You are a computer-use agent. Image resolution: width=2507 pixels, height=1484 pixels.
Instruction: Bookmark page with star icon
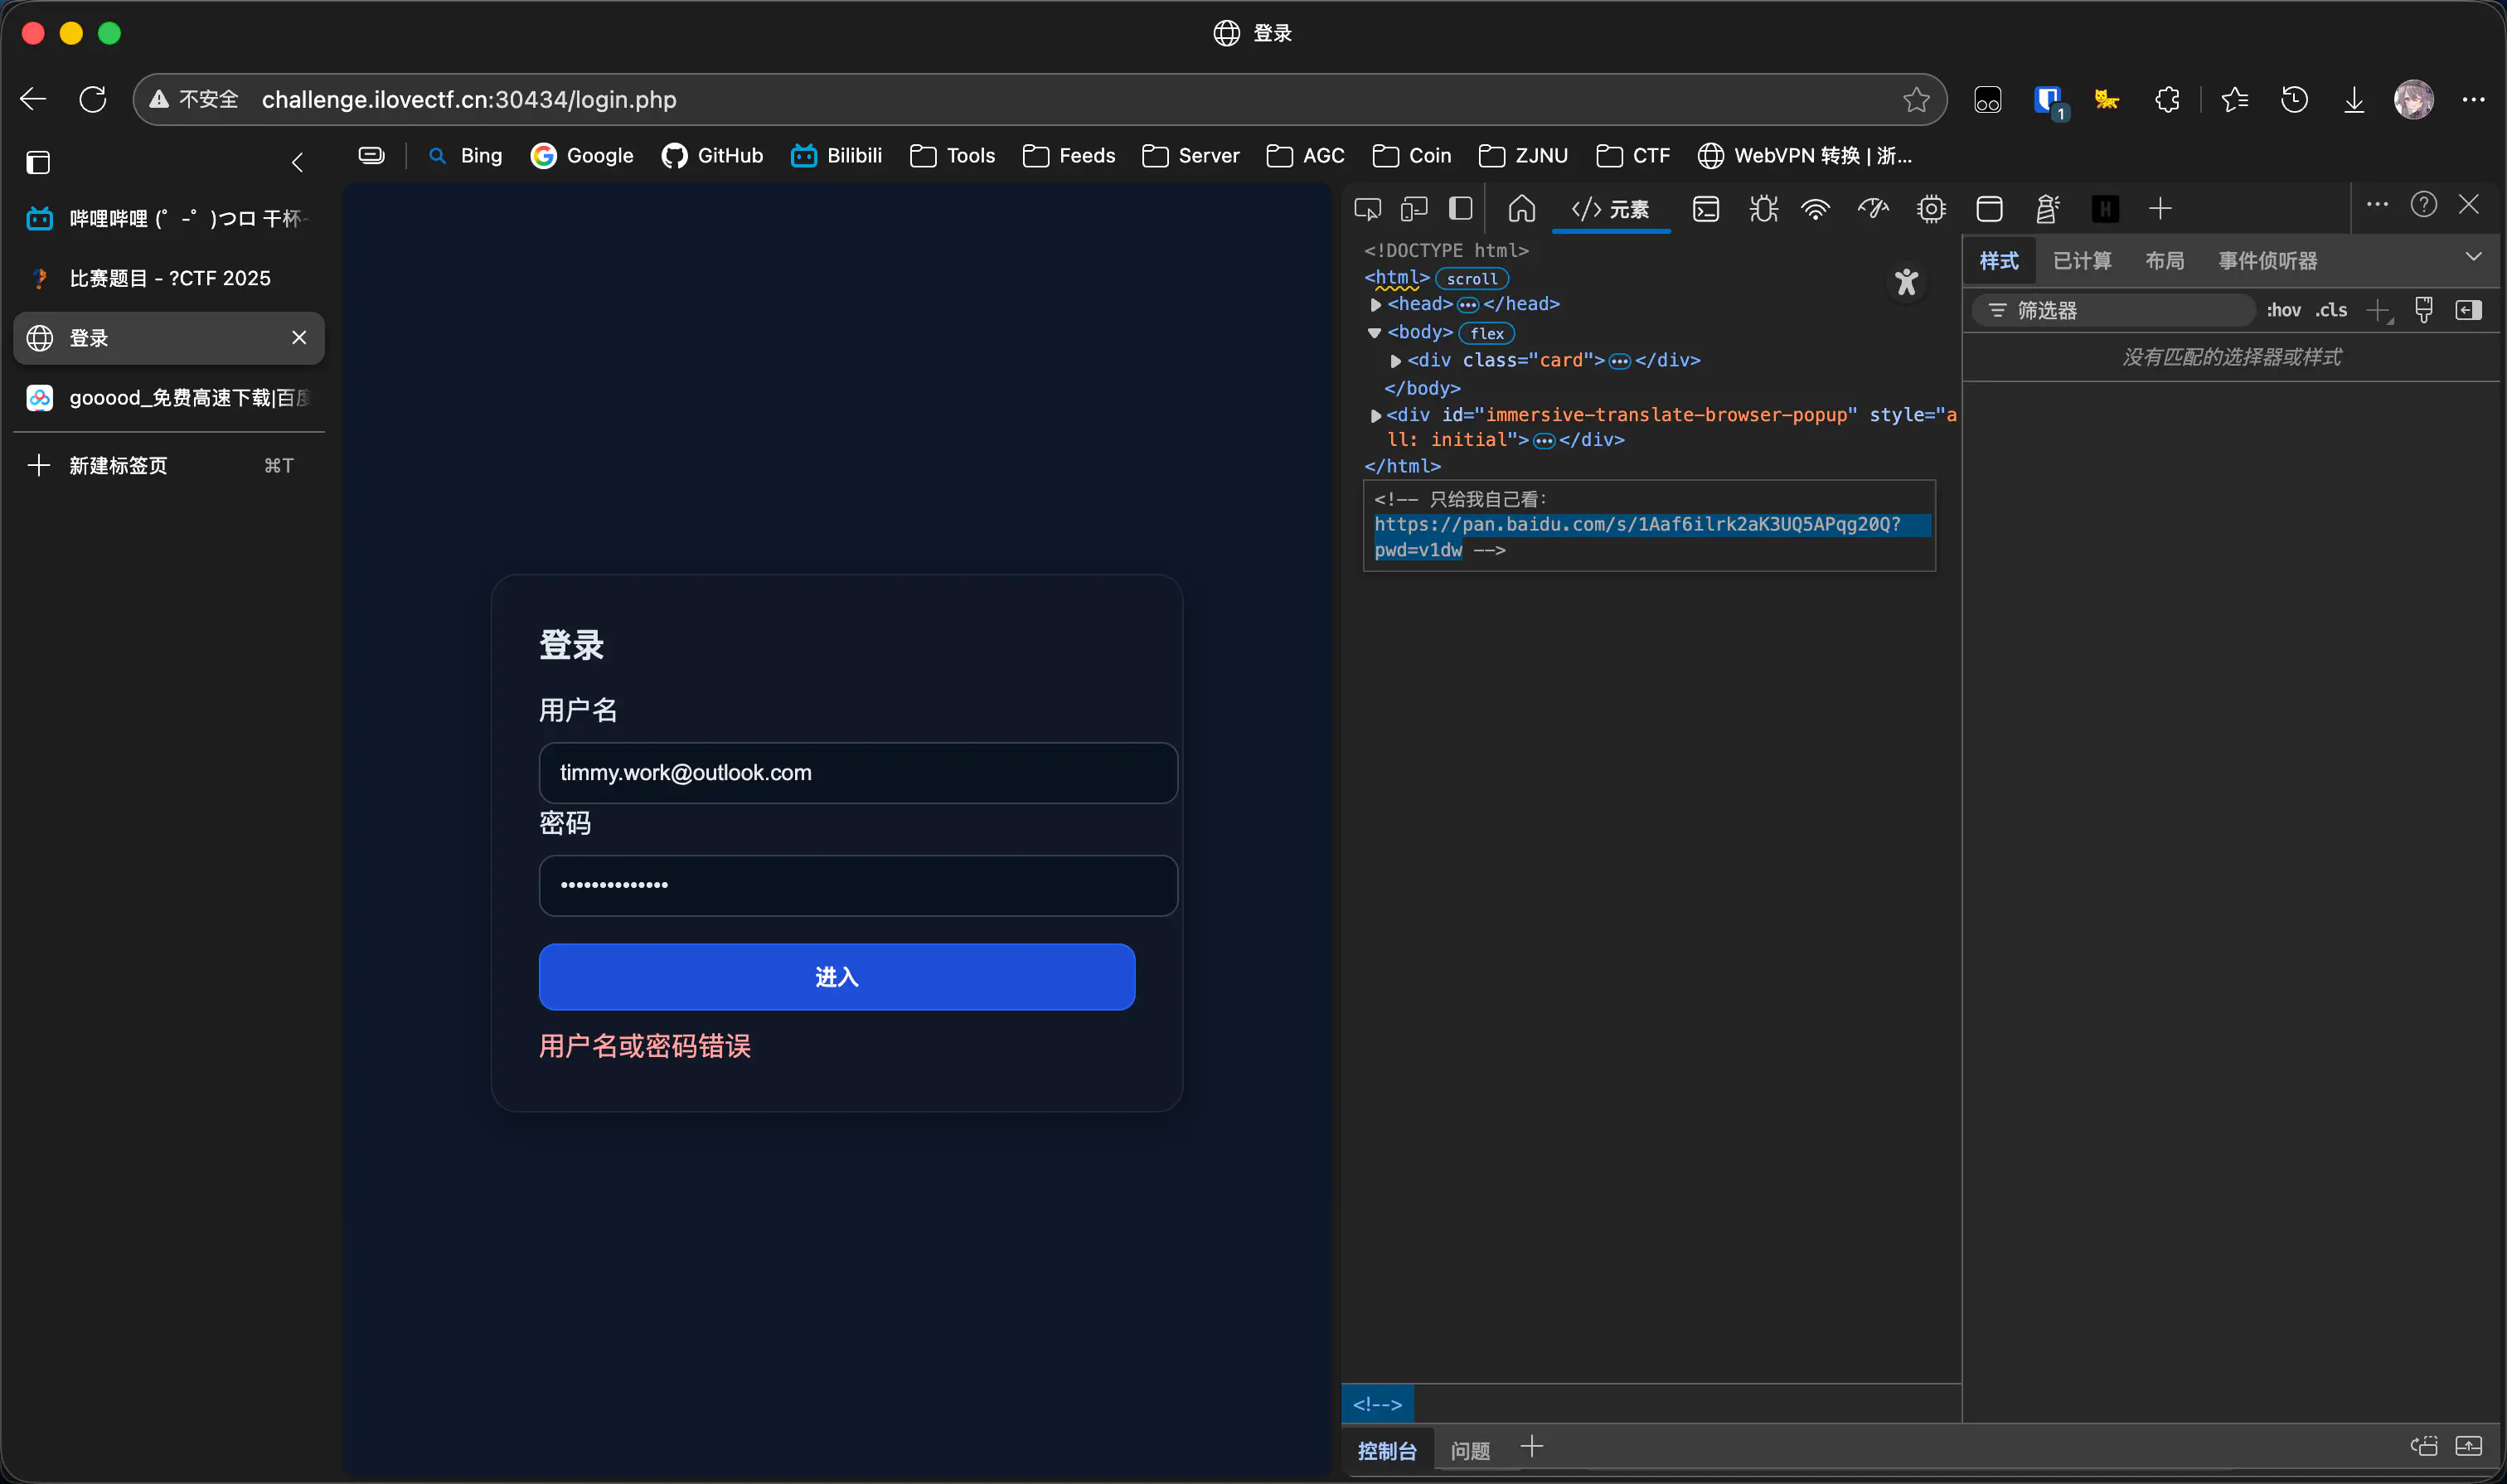click(1916, 99)
